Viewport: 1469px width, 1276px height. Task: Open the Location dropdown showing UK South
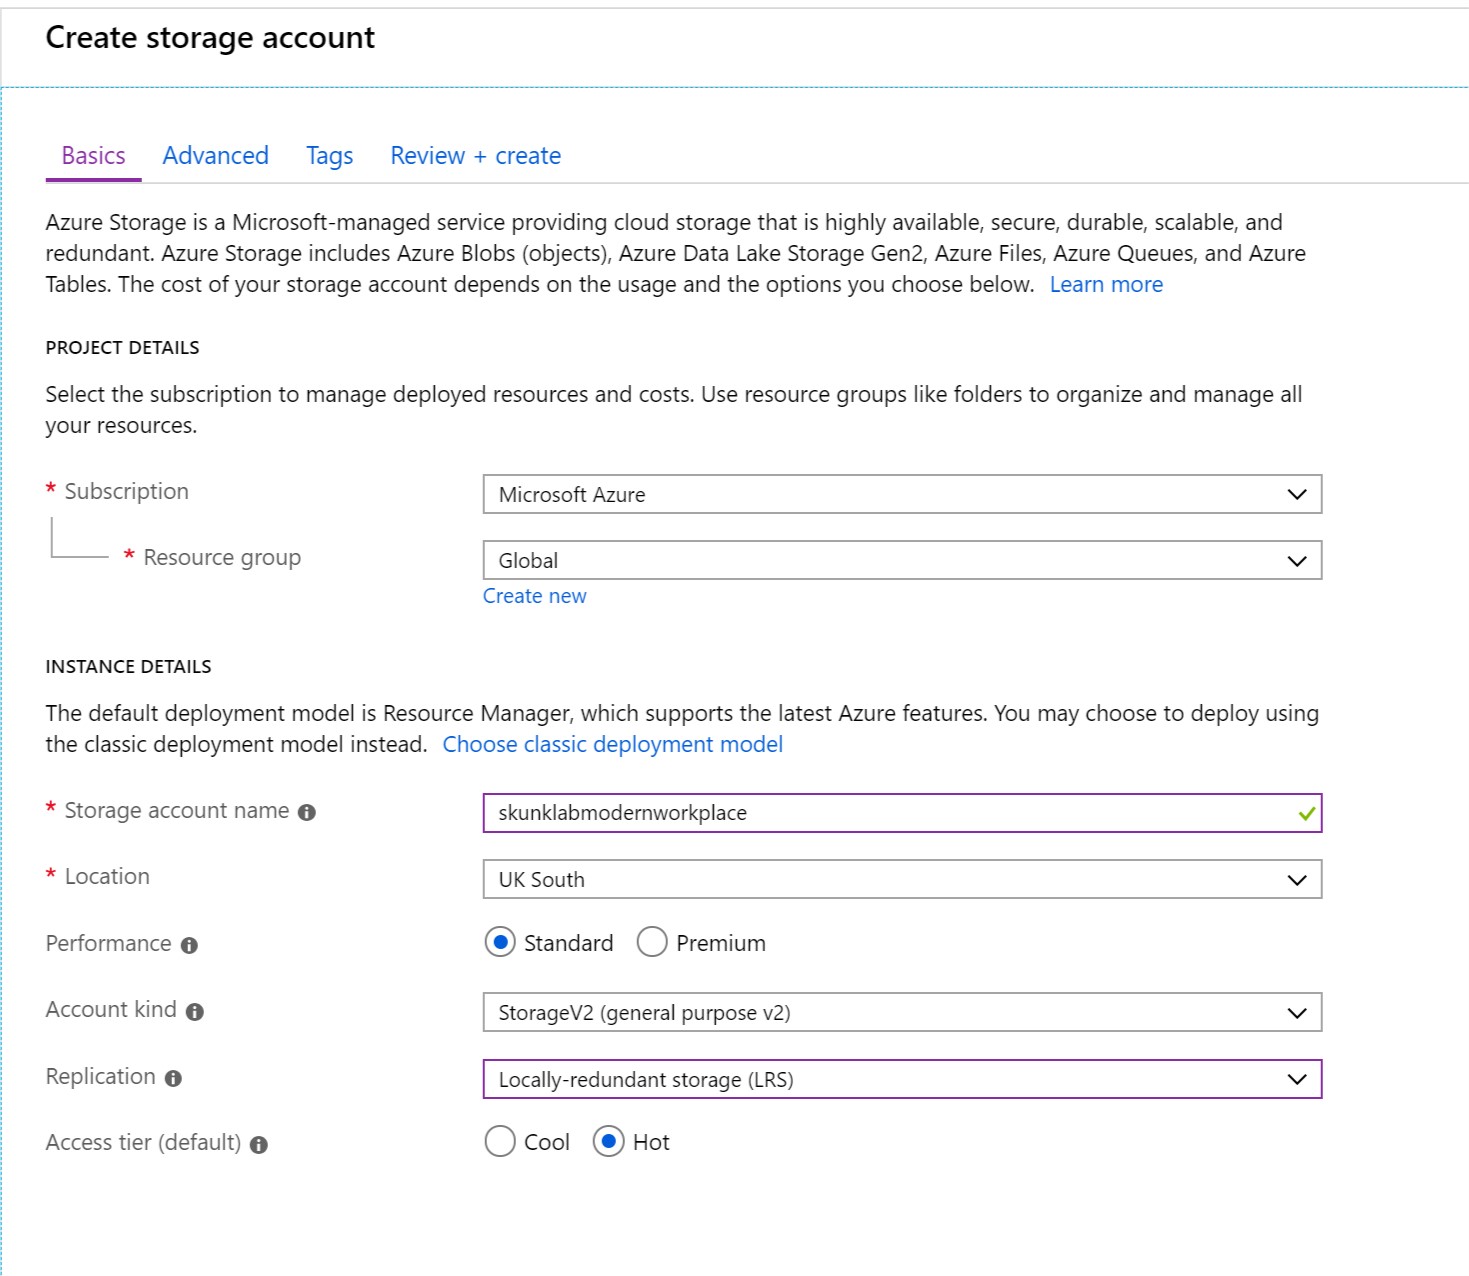901,879
